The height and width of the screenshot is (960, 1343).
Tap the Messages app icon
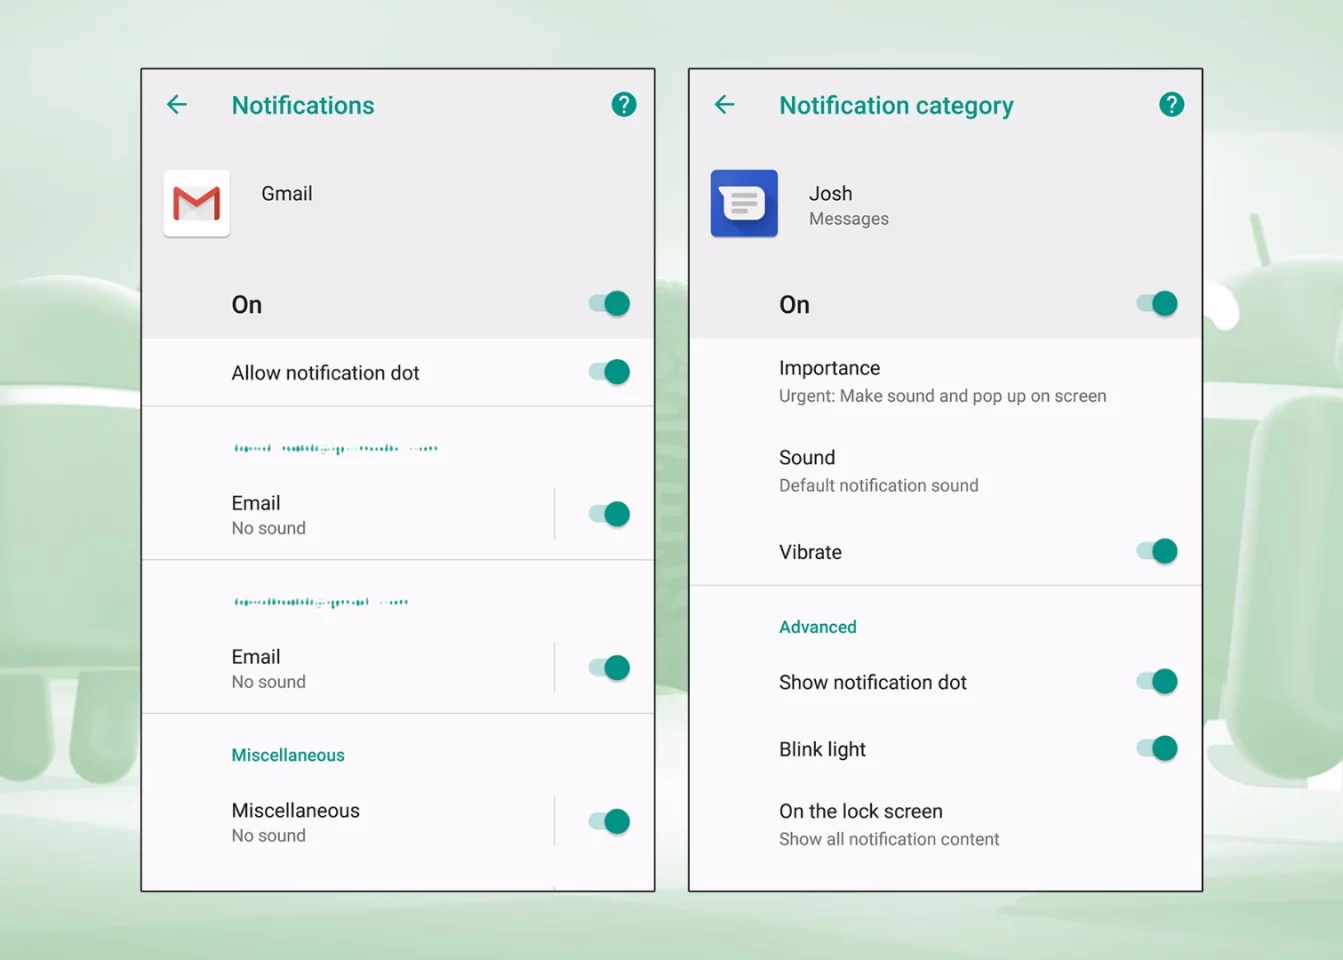[x=744, y=203]
